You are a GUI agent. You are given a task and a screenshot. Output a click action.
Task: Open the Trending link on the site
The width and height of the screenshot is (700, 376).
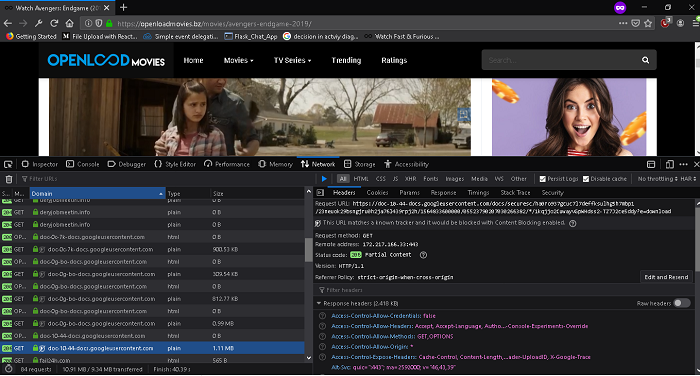coord(346,60)
